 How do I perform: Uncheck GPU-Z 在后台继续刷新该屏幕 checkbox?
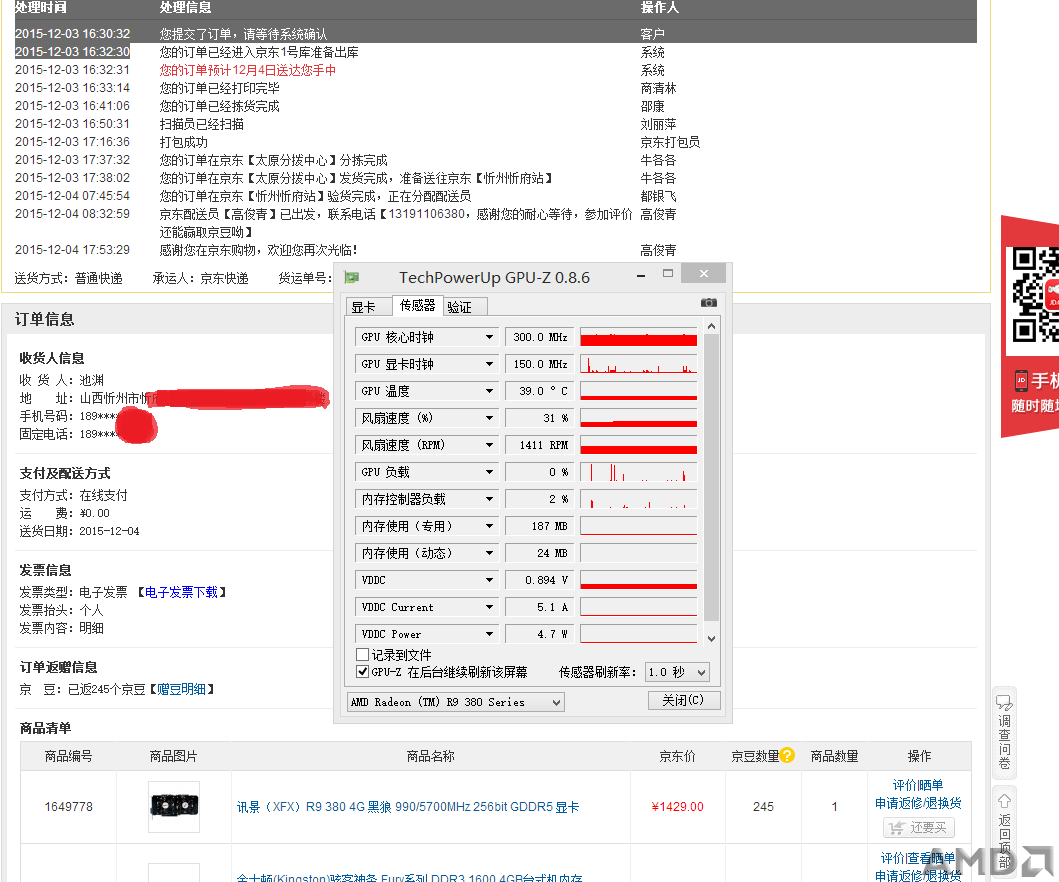(363, 671)
